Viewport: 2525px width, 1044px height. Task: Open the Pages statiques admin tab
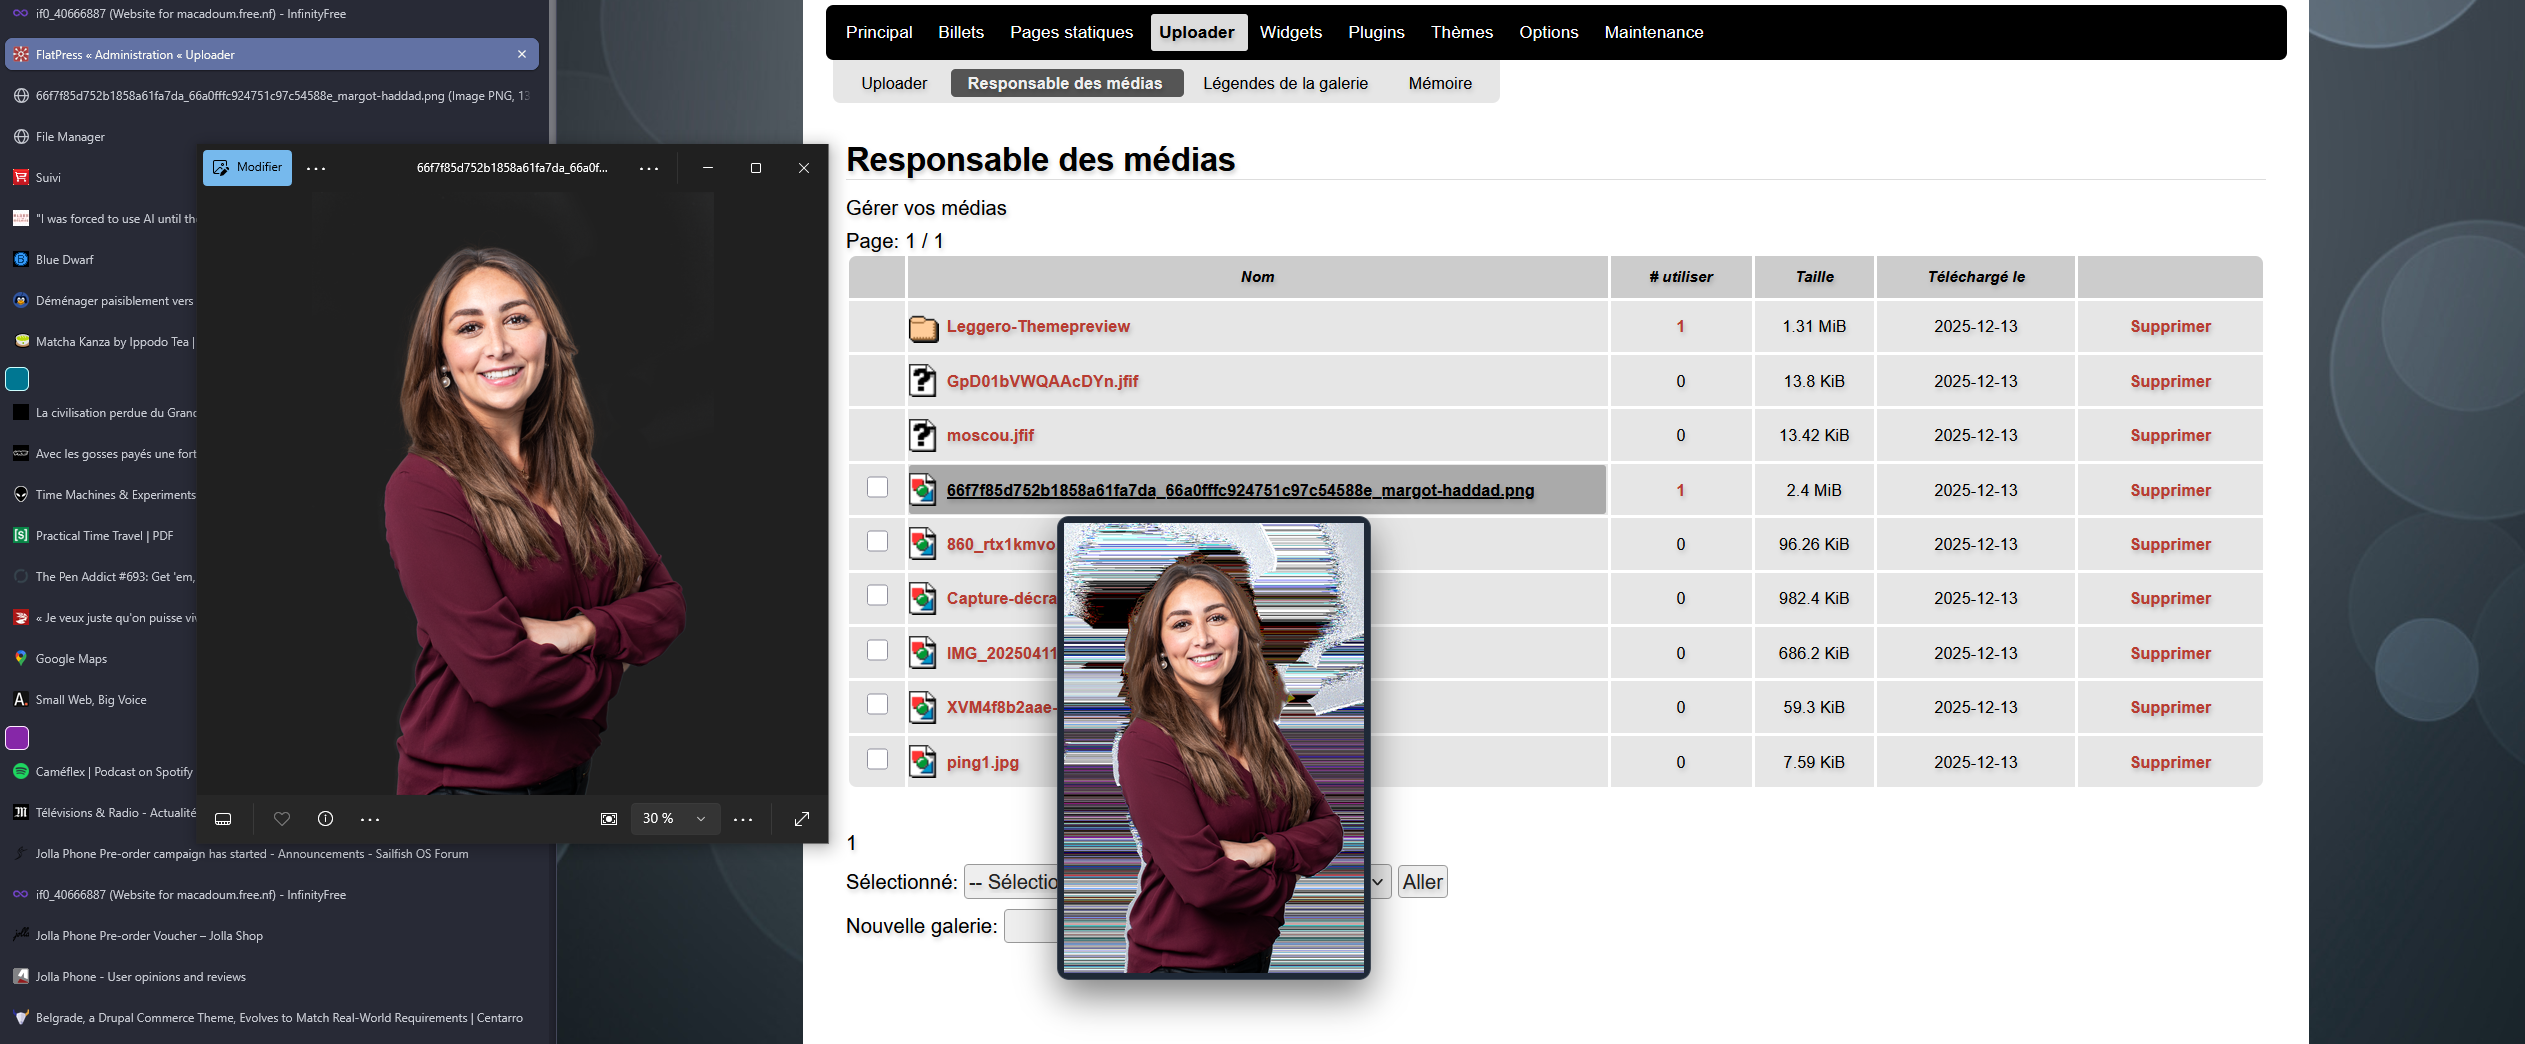coord(1072,32)
